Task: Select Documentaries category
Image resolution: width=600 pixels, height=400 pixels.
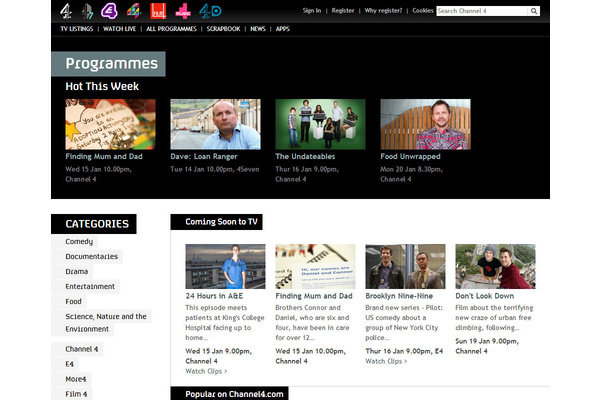Action: pos(91,256)
